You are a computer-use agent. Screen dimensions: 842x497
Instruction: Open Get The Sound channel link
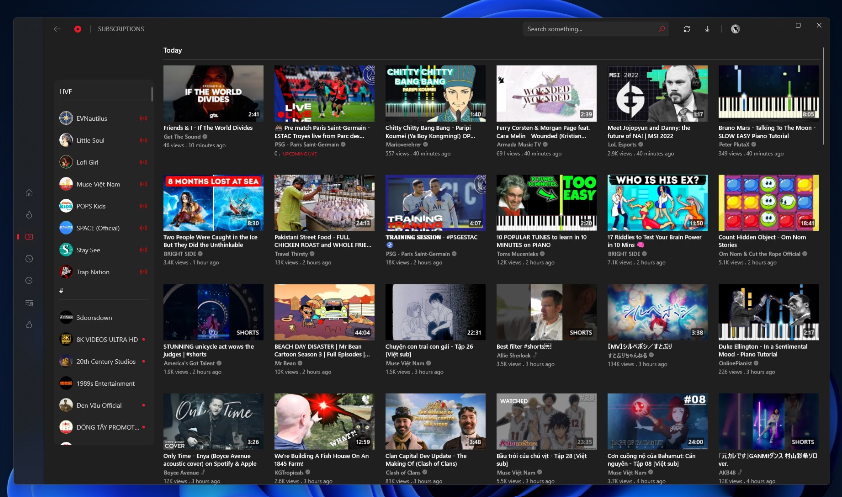click(x=182, y=137)
